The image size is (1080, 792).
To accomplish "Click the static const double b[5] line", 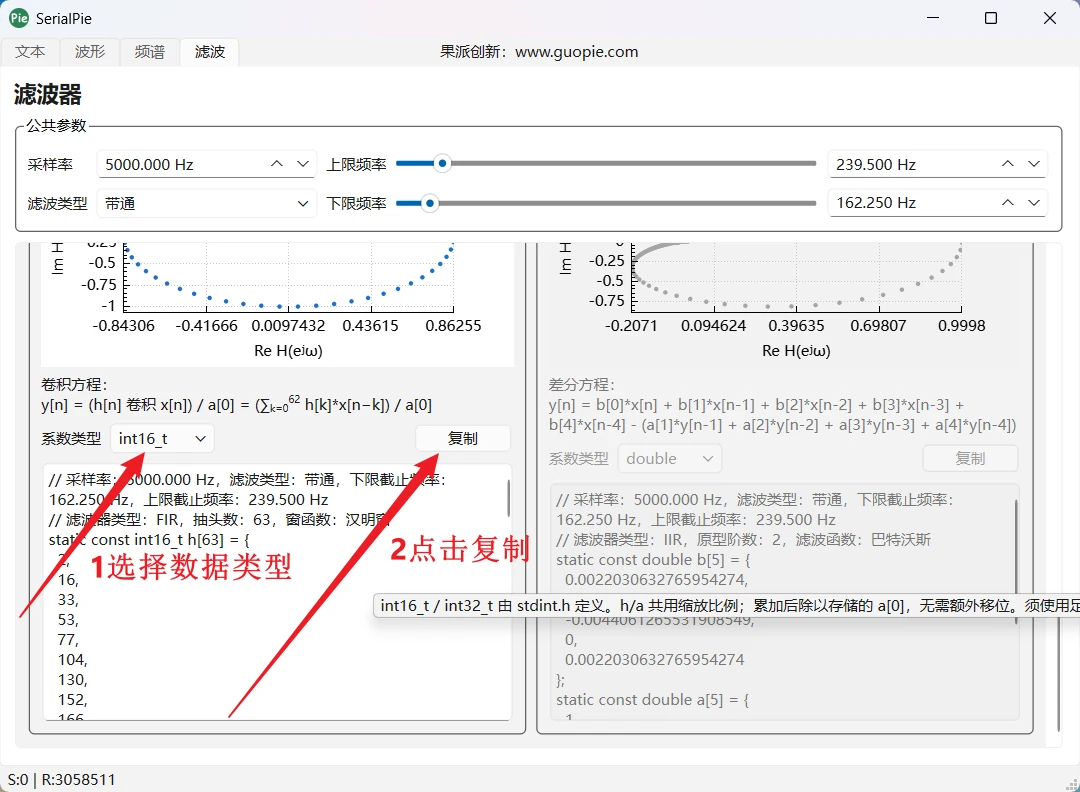I will (653, 560).
